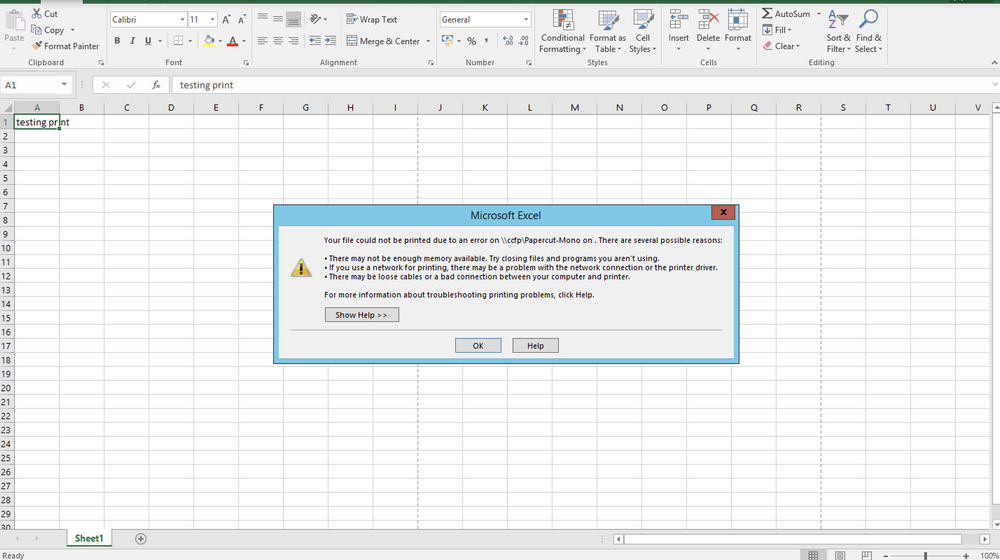This screenshot has width=1000, height=560.
Task: Open the Calibri font name dropdown
Action: click(x=182, y=20)
